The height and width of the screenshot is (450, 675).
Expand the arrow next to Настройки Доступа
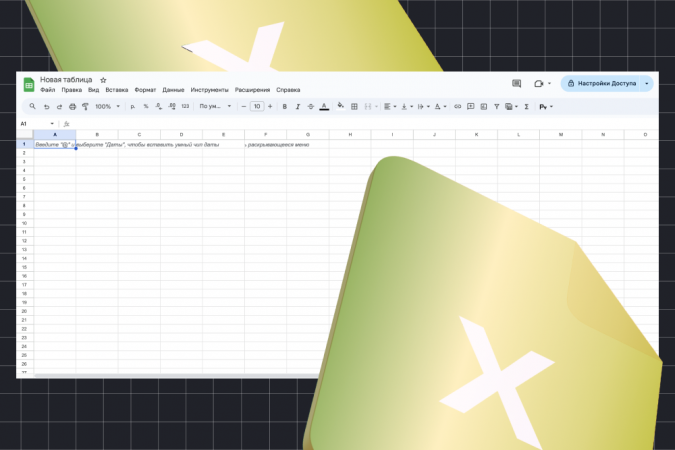[647, 84]
